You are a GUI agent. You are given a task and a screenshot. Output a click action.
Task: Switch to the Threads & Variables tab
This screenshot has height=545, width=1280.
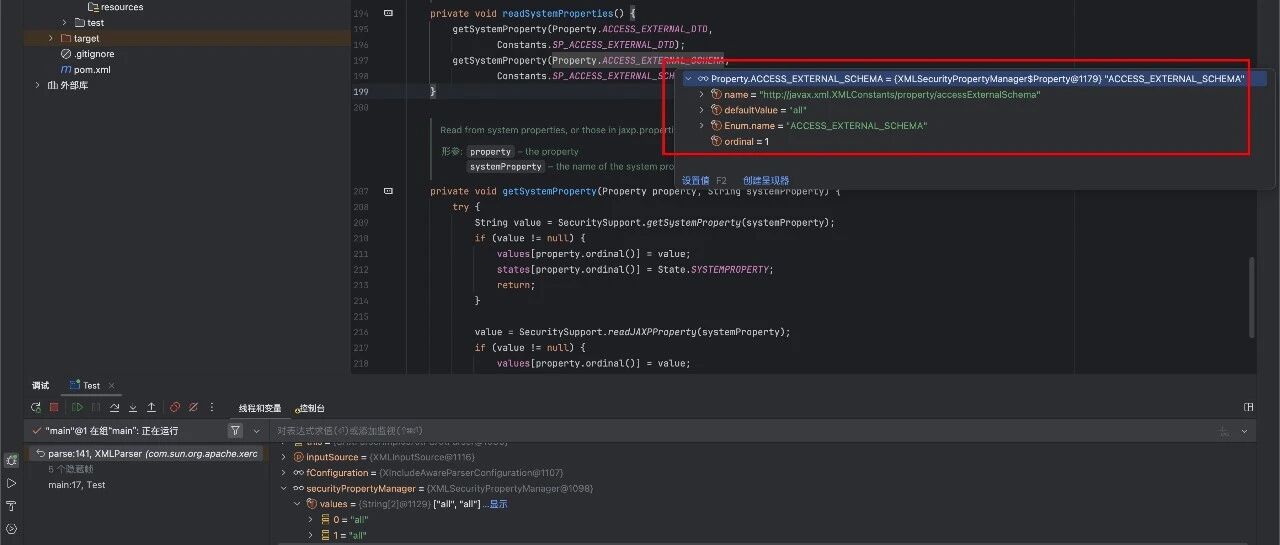(x=260, y=408)
